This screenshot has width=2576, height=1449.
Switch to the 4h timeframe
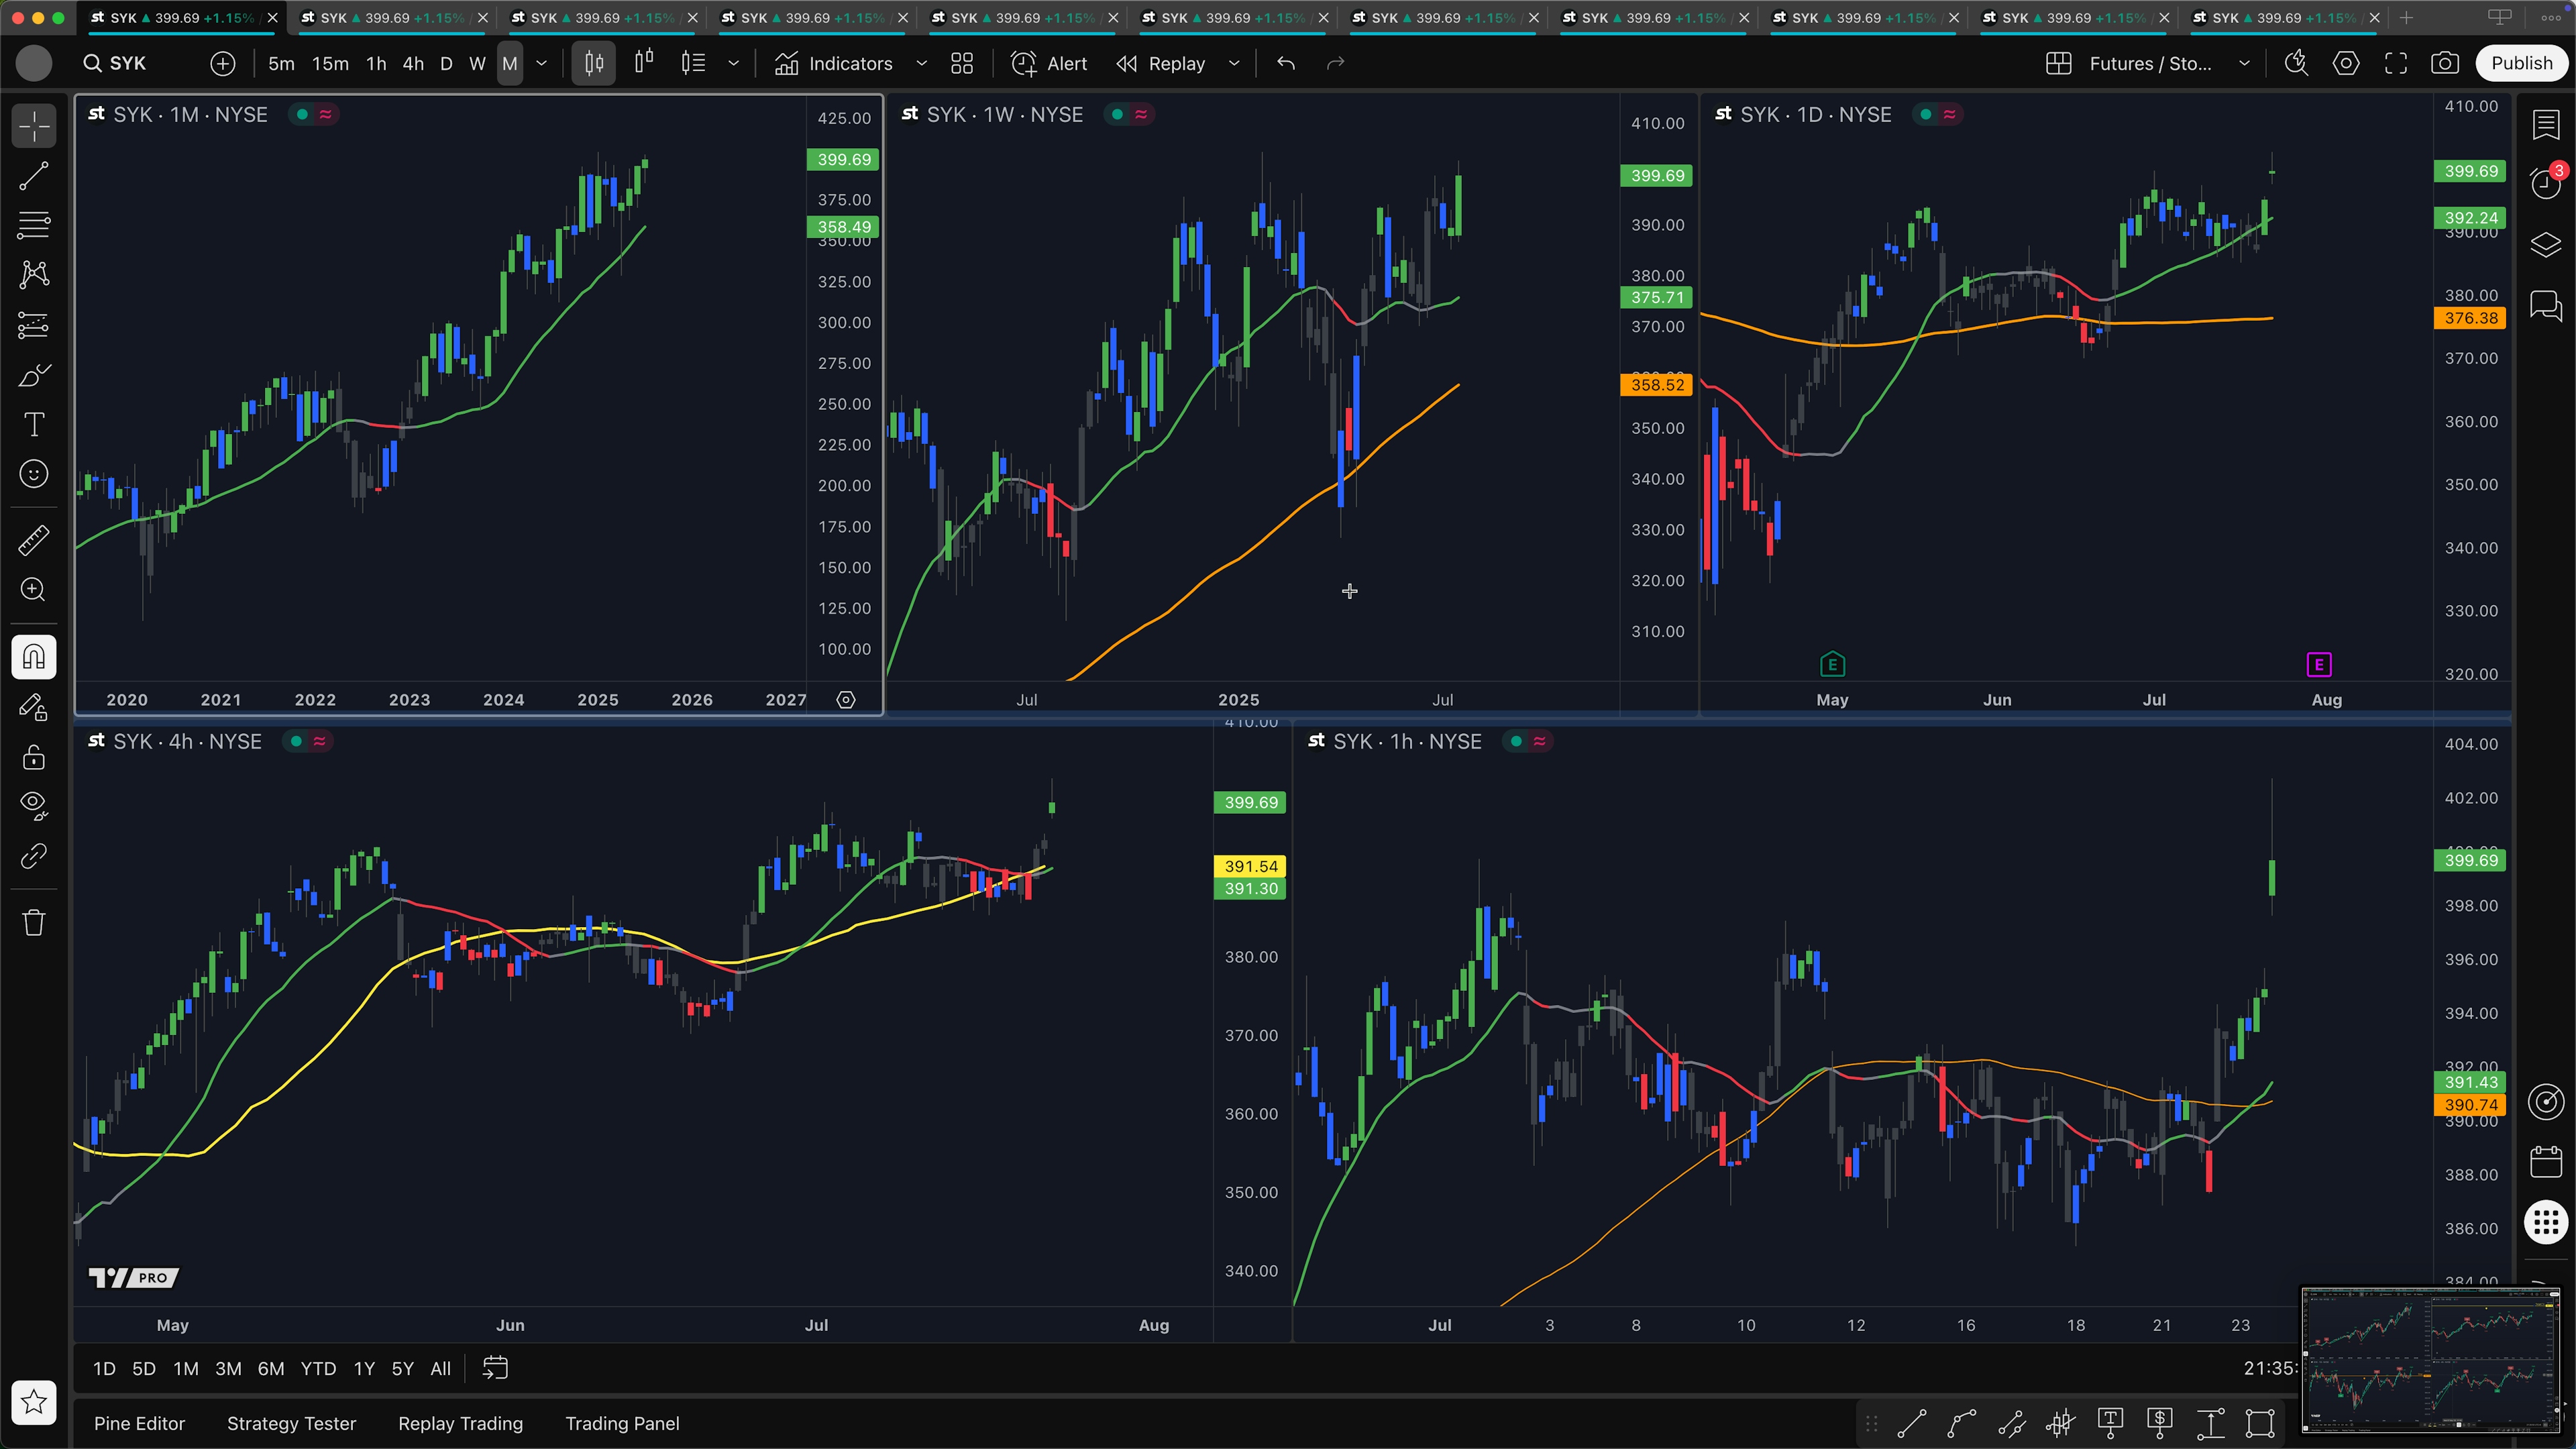point(413,63)
